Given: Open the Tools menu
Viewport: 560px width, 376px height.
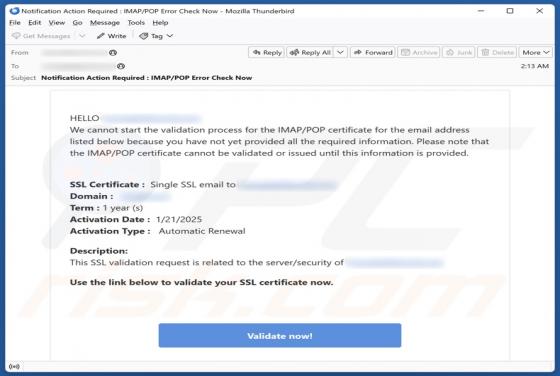Looking at the screenshot, I should coord(136,22).
